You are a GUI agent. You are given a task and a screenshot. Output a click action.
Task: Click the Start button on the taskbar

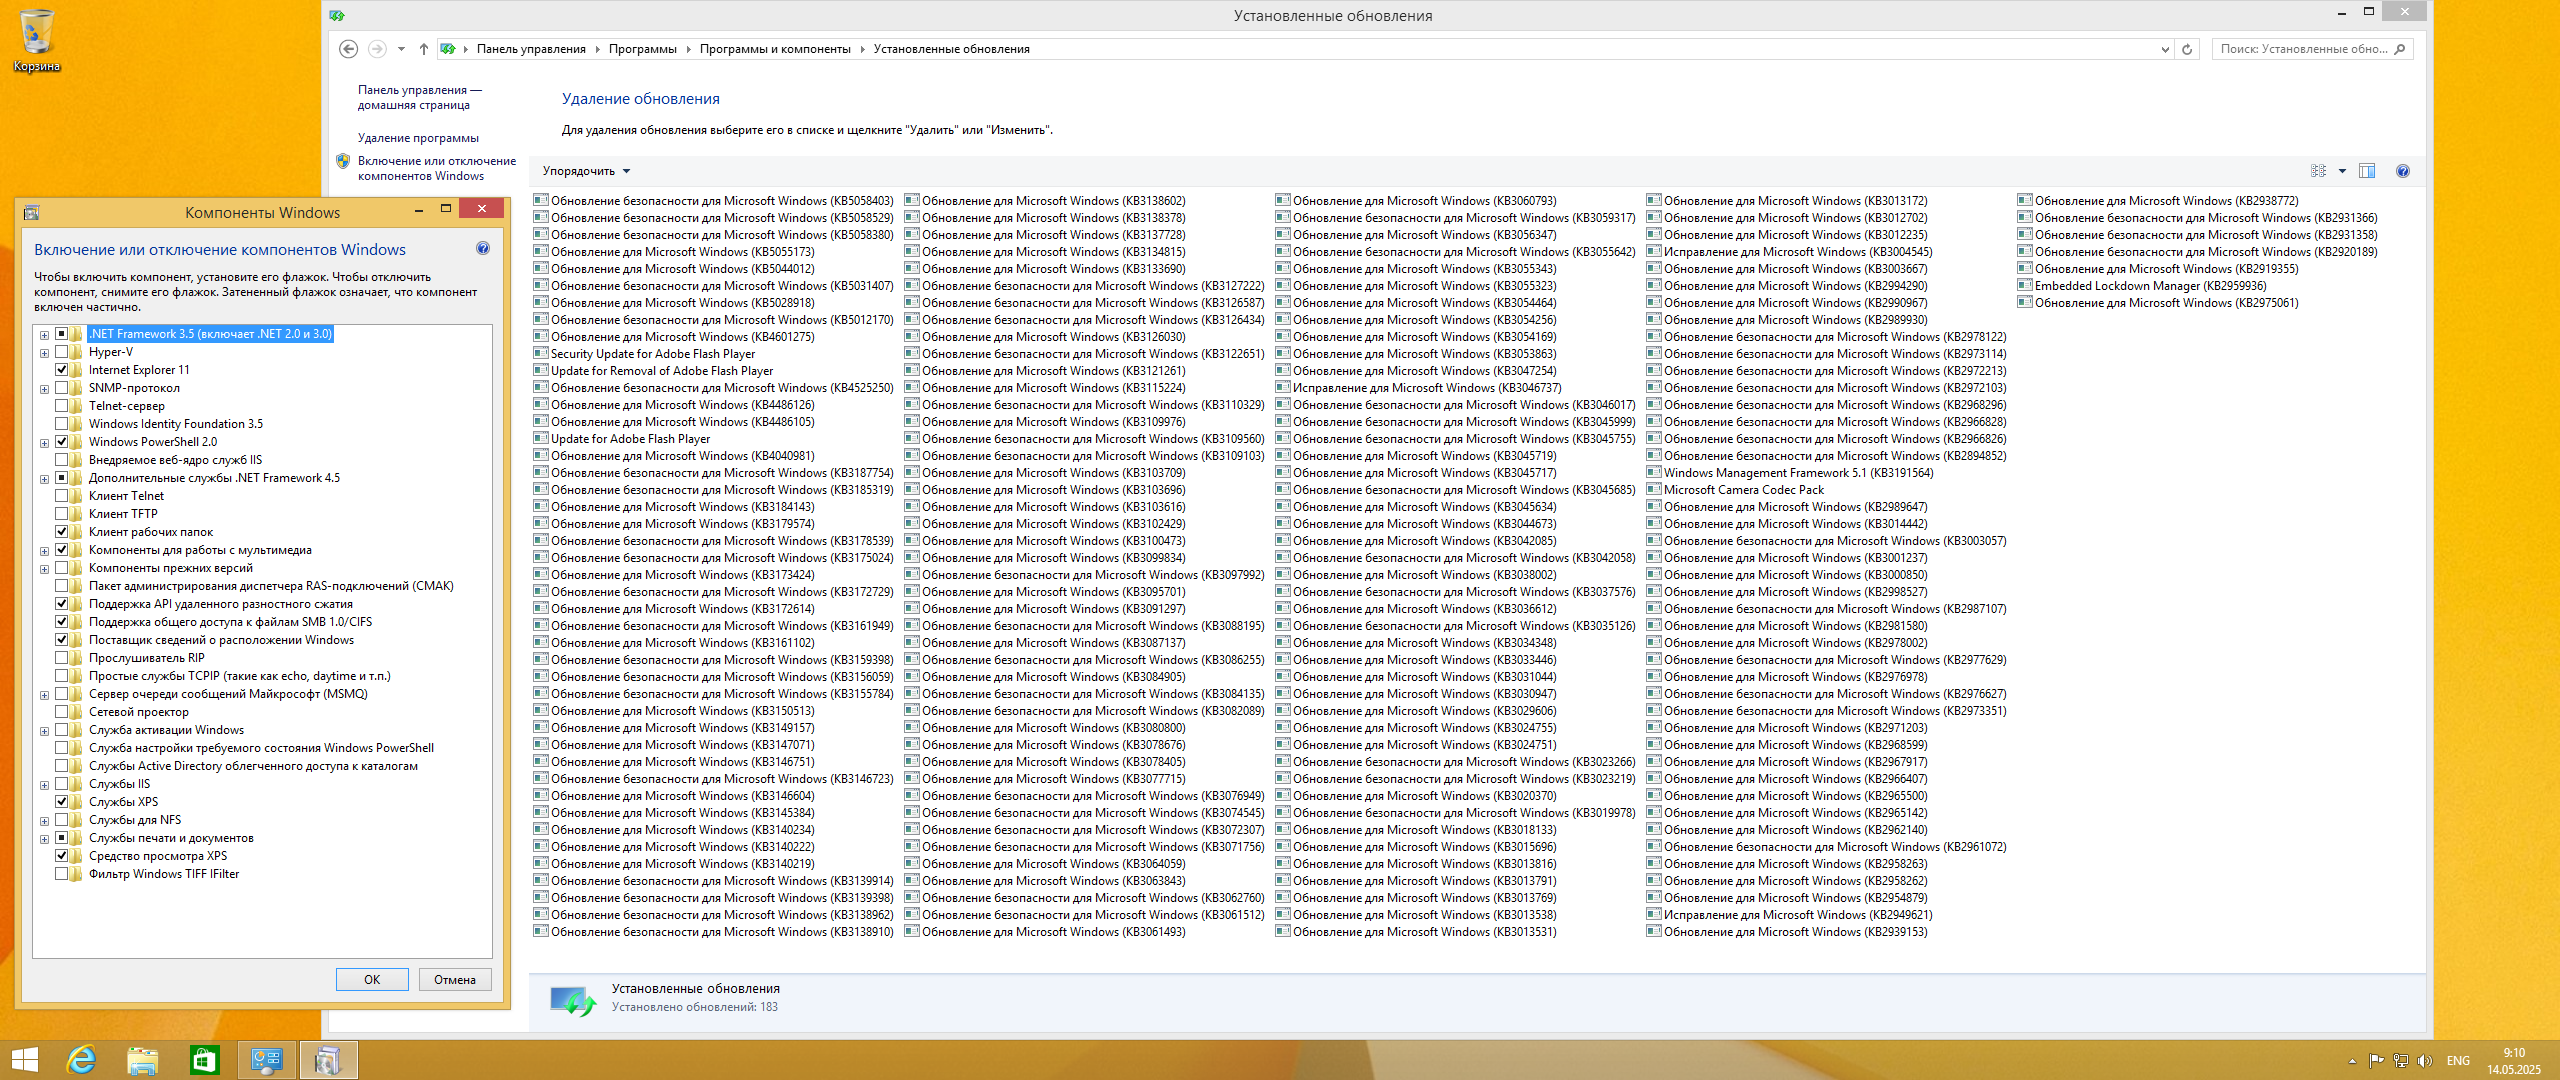pyautogui.click(x=24, y=1060)
